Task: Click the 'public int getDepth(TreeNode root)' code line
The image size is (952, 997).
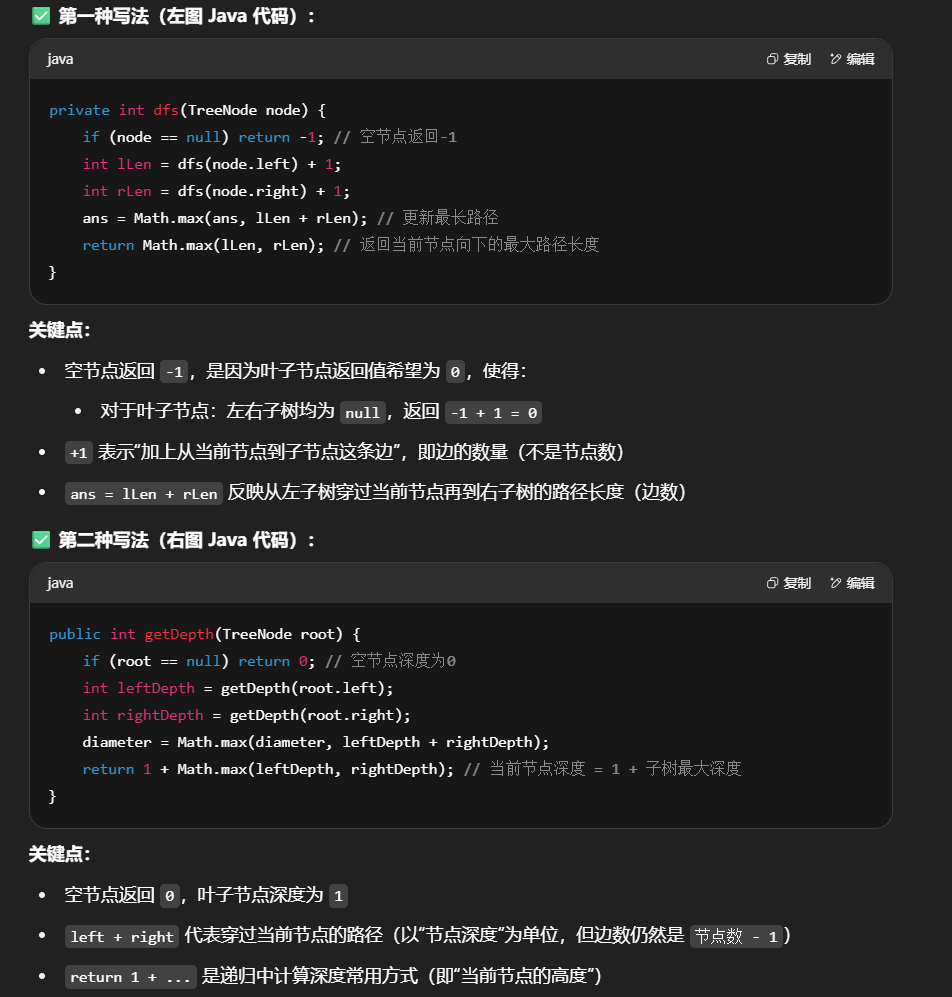Action: tap(204, 634)
